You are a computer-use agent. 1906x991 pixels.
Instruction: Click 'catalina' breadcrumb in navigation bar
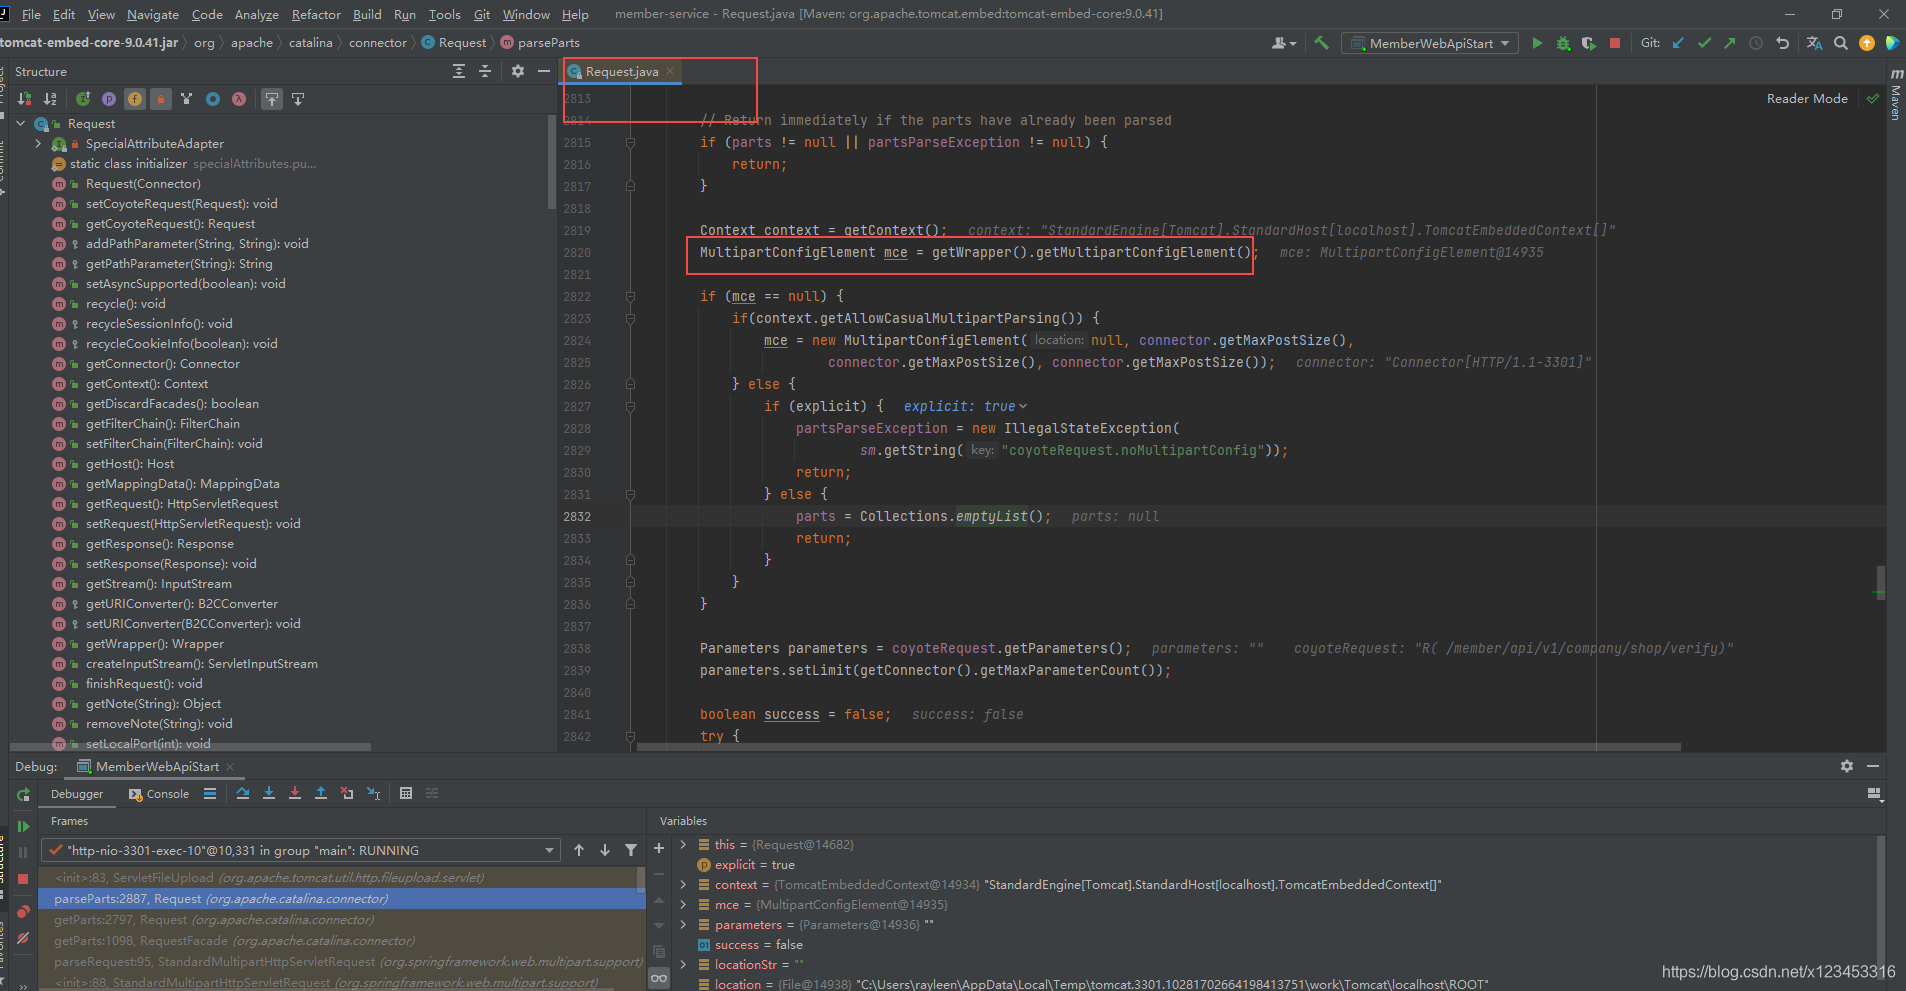310,43
